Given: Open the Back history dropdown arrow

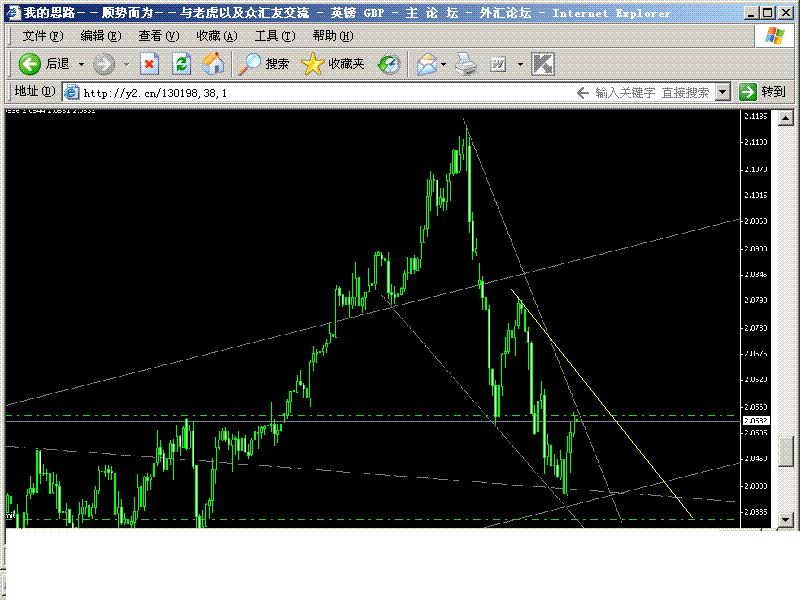Looking at the screenshot, I should 81,65.
